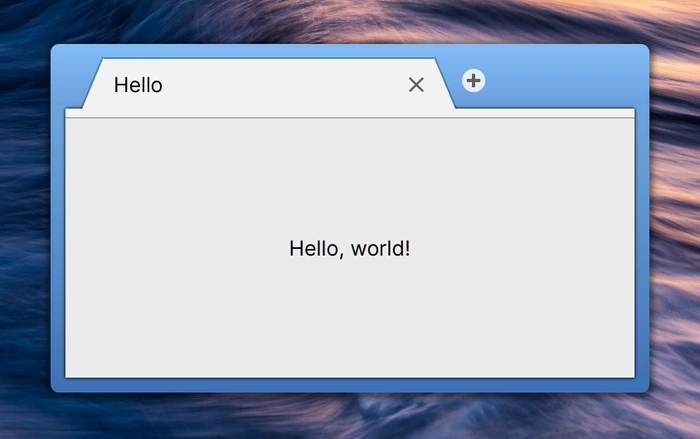Click the word "world!" in the page
The width and height of the screenshot is (700, 439).
click(380, 249)
